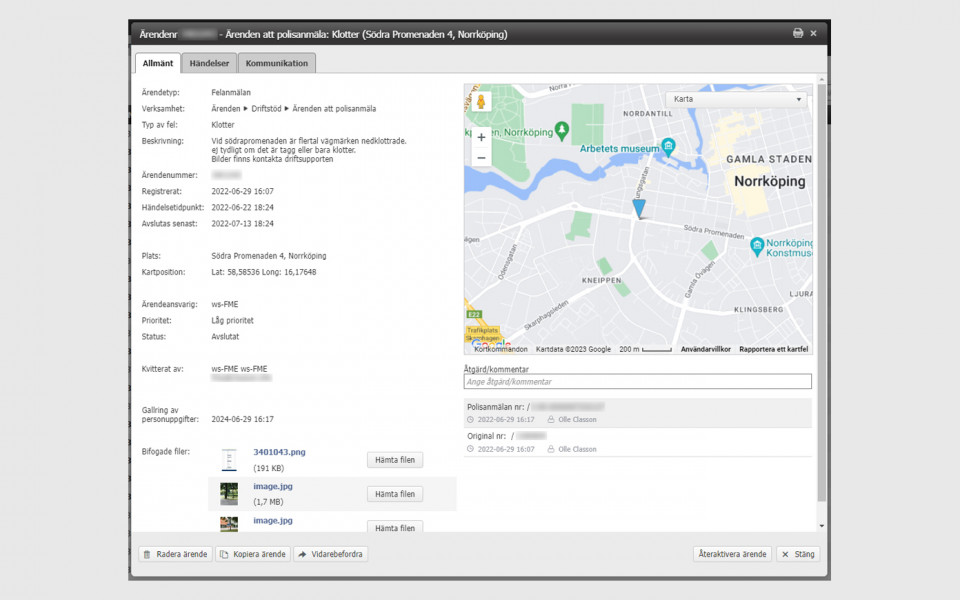This screenshot has width=960, height=600.
Task: Open the Karta map type dropdown
Action: tap(738, 99)
